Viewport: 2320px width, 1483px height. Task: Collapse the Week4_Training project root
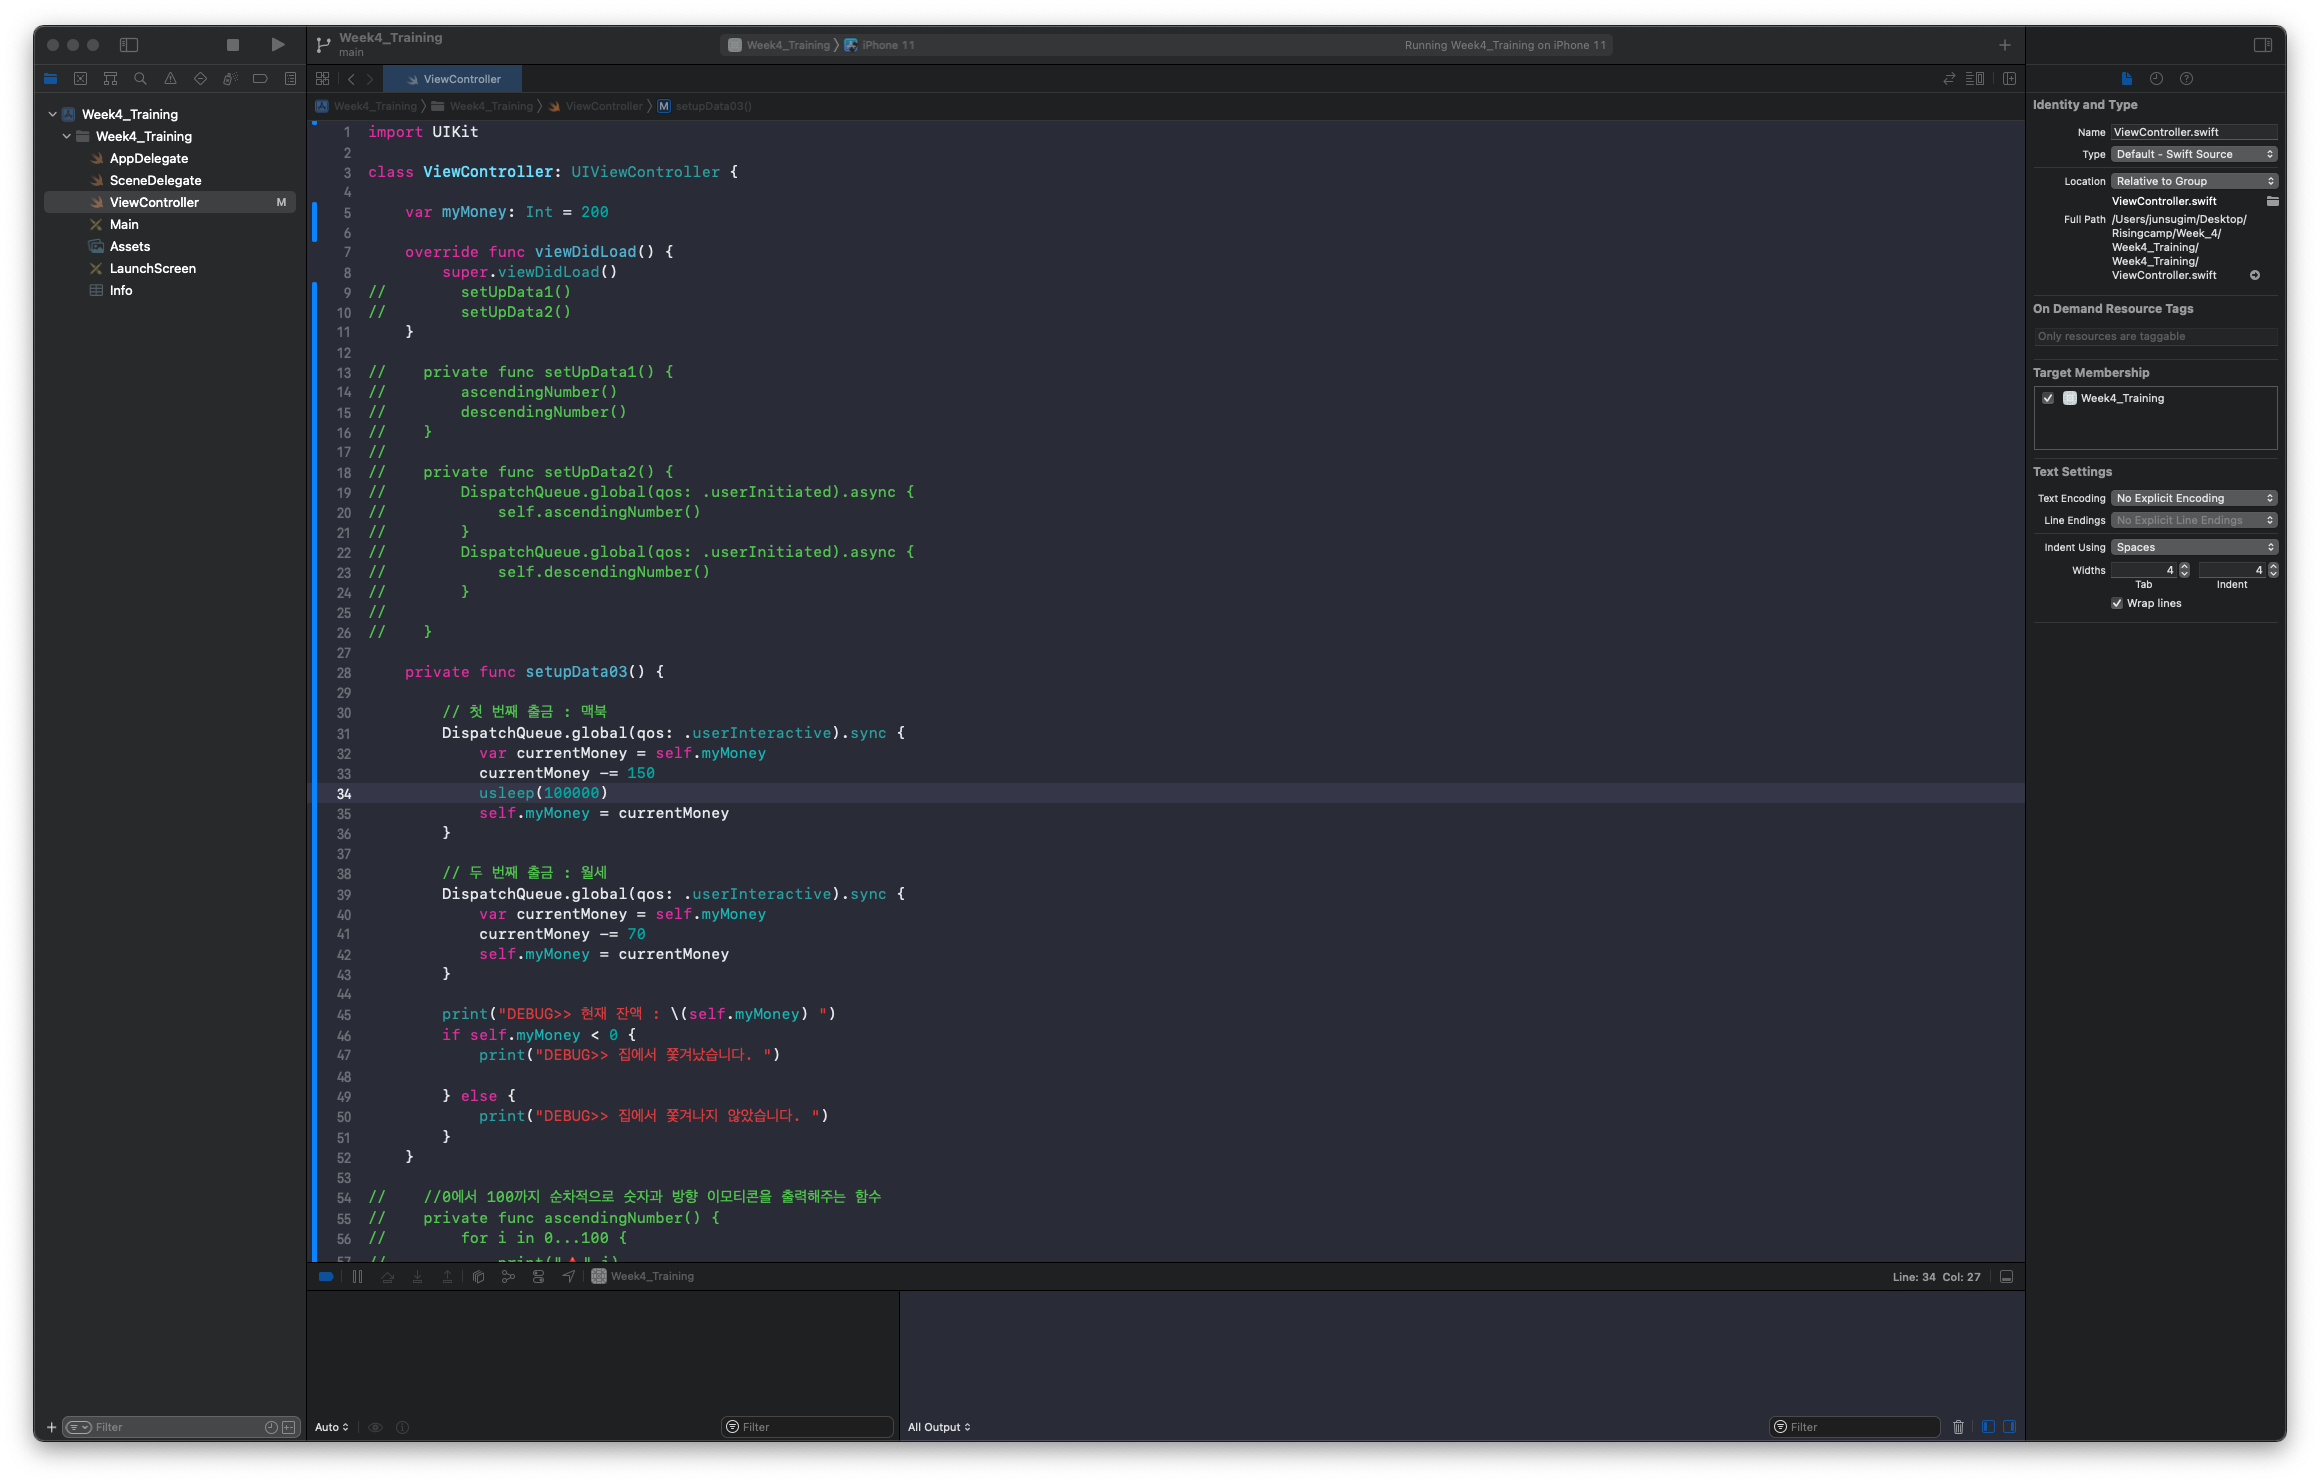pyautogui.click(x=53, y=115)
